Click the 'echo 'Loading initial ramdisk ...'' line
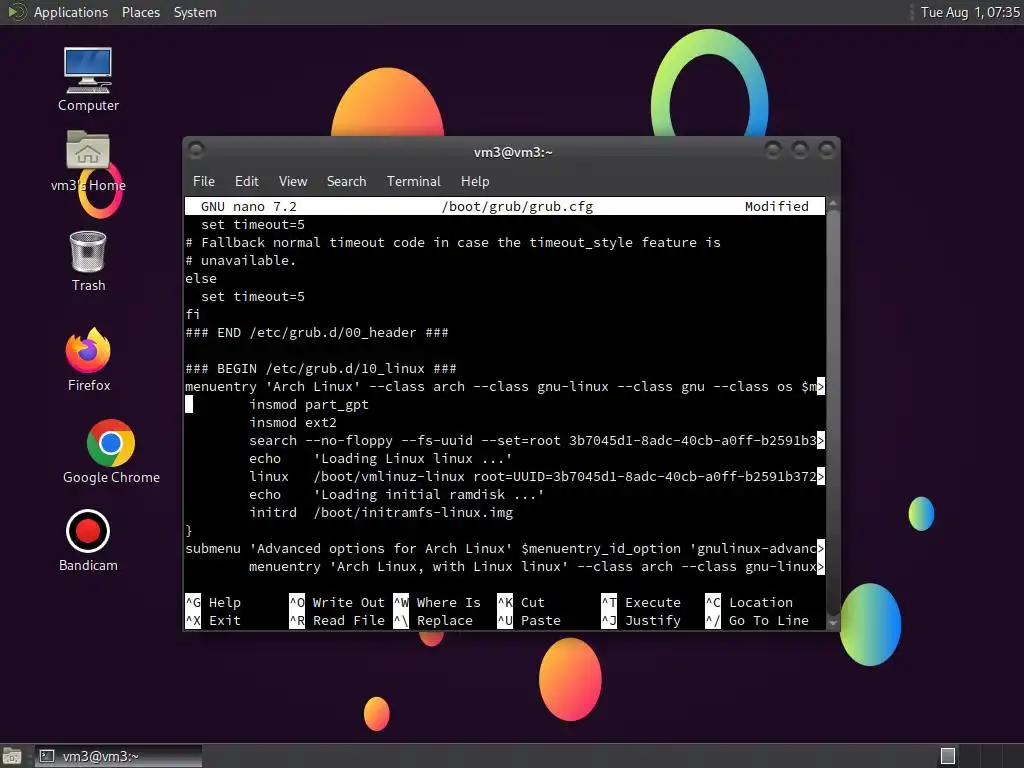The height and width of the screenshot is (768, 1024). (396, 494)
